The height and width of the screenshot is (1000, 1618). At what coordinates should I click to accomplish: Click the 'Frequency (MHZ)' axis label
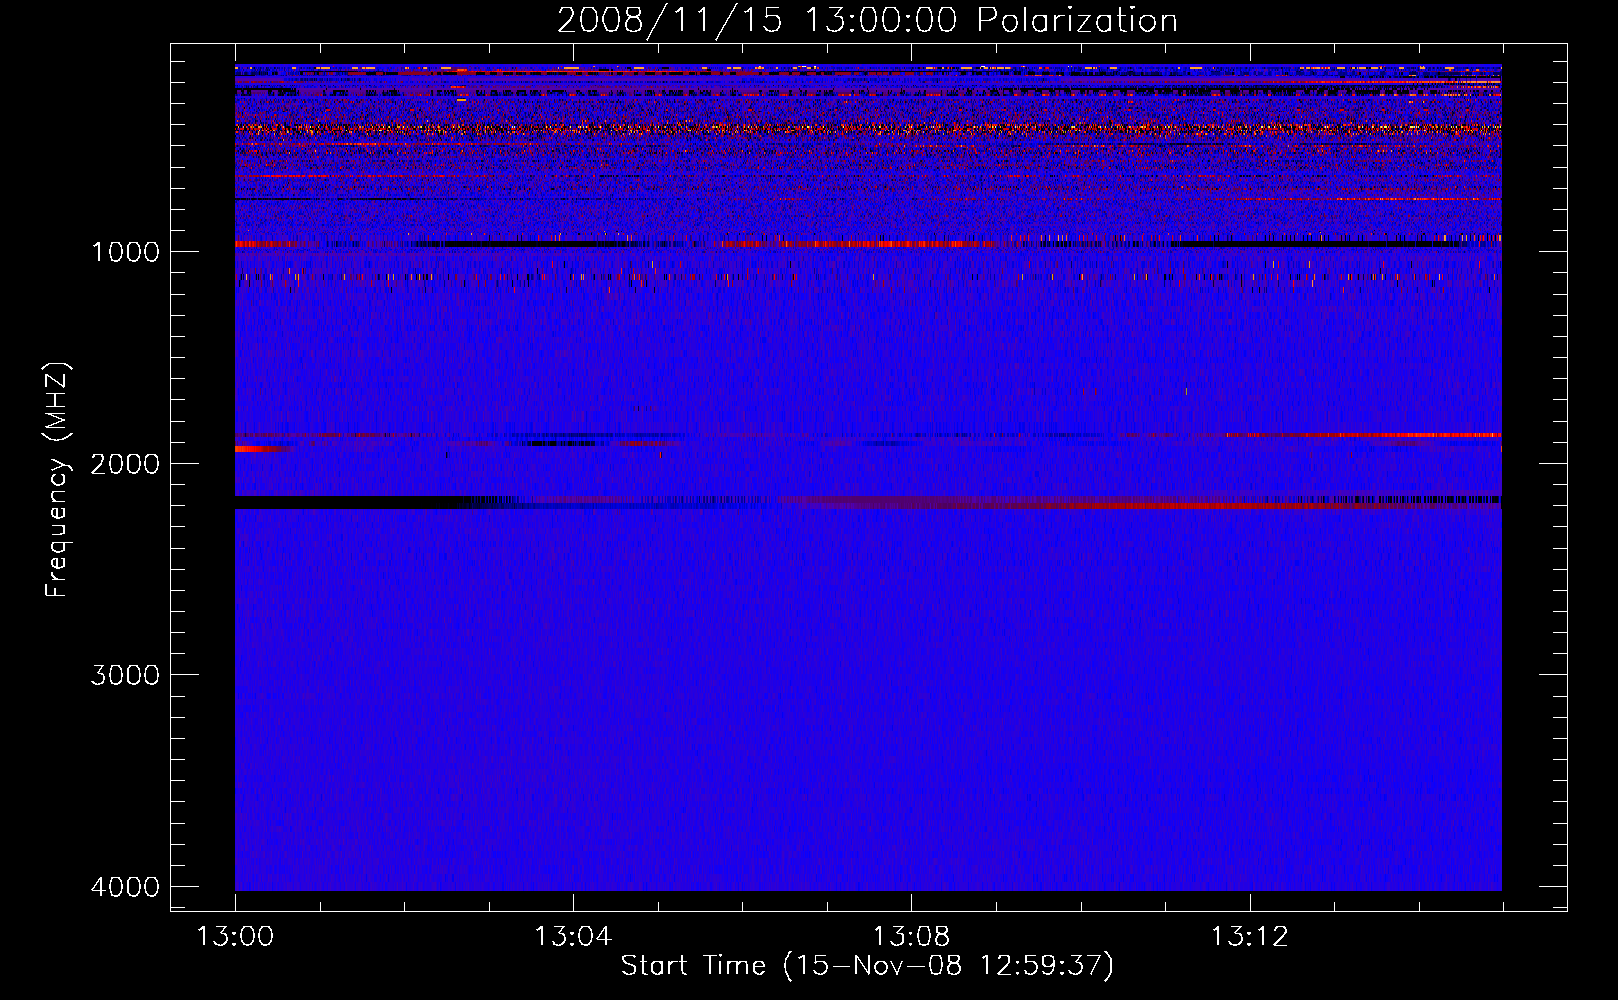pyautogui.click(x=57, y=480)
